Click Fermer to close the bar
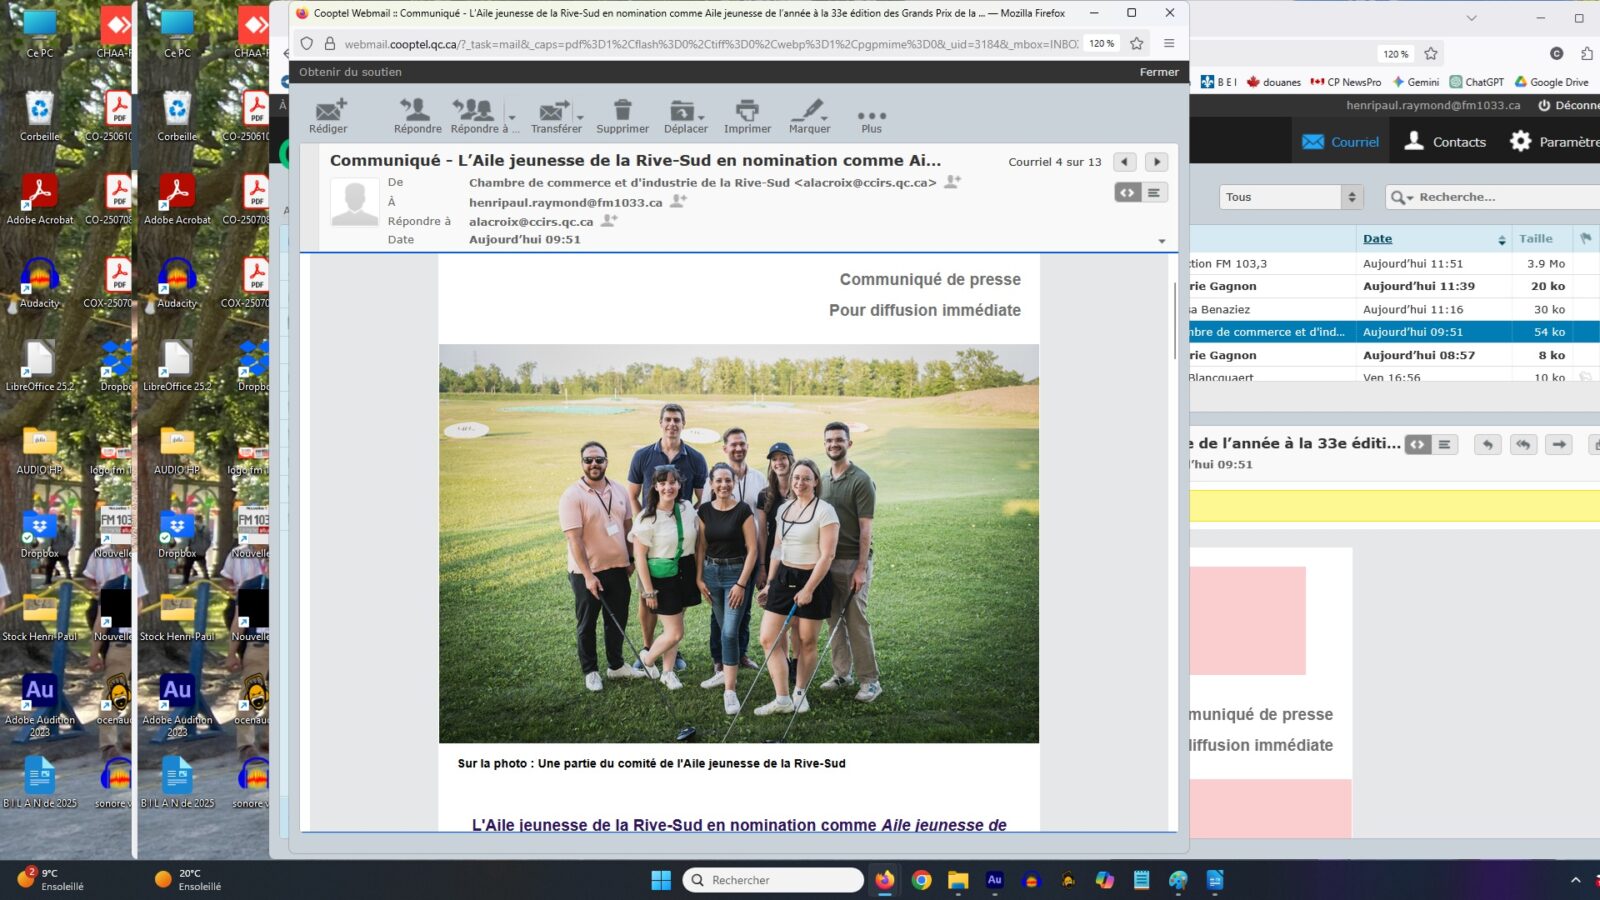1600x900 pixels. 1158,72
